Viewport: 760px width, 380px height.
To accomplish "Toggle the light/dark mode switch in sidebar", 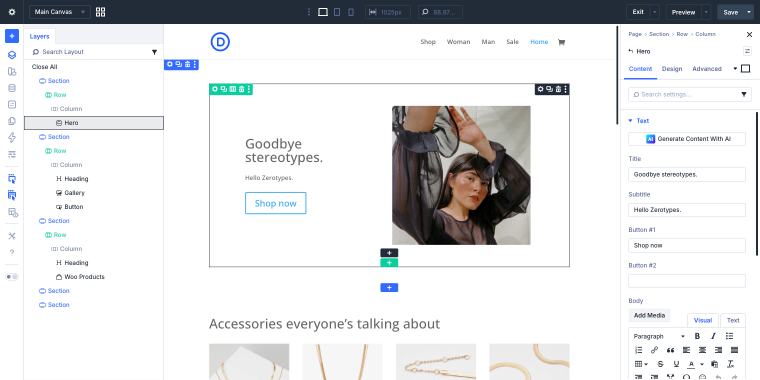I will click(12, 277).
